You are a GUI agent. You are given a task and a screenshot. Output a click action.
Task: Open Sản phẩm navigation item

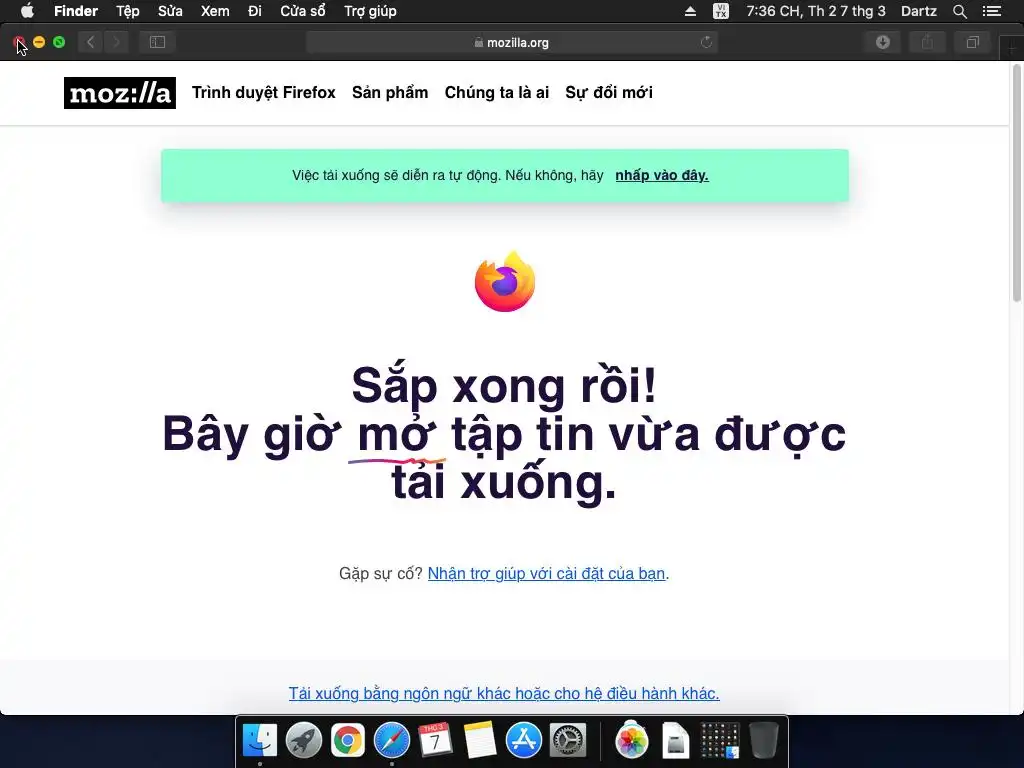click(x=390, y=93)
